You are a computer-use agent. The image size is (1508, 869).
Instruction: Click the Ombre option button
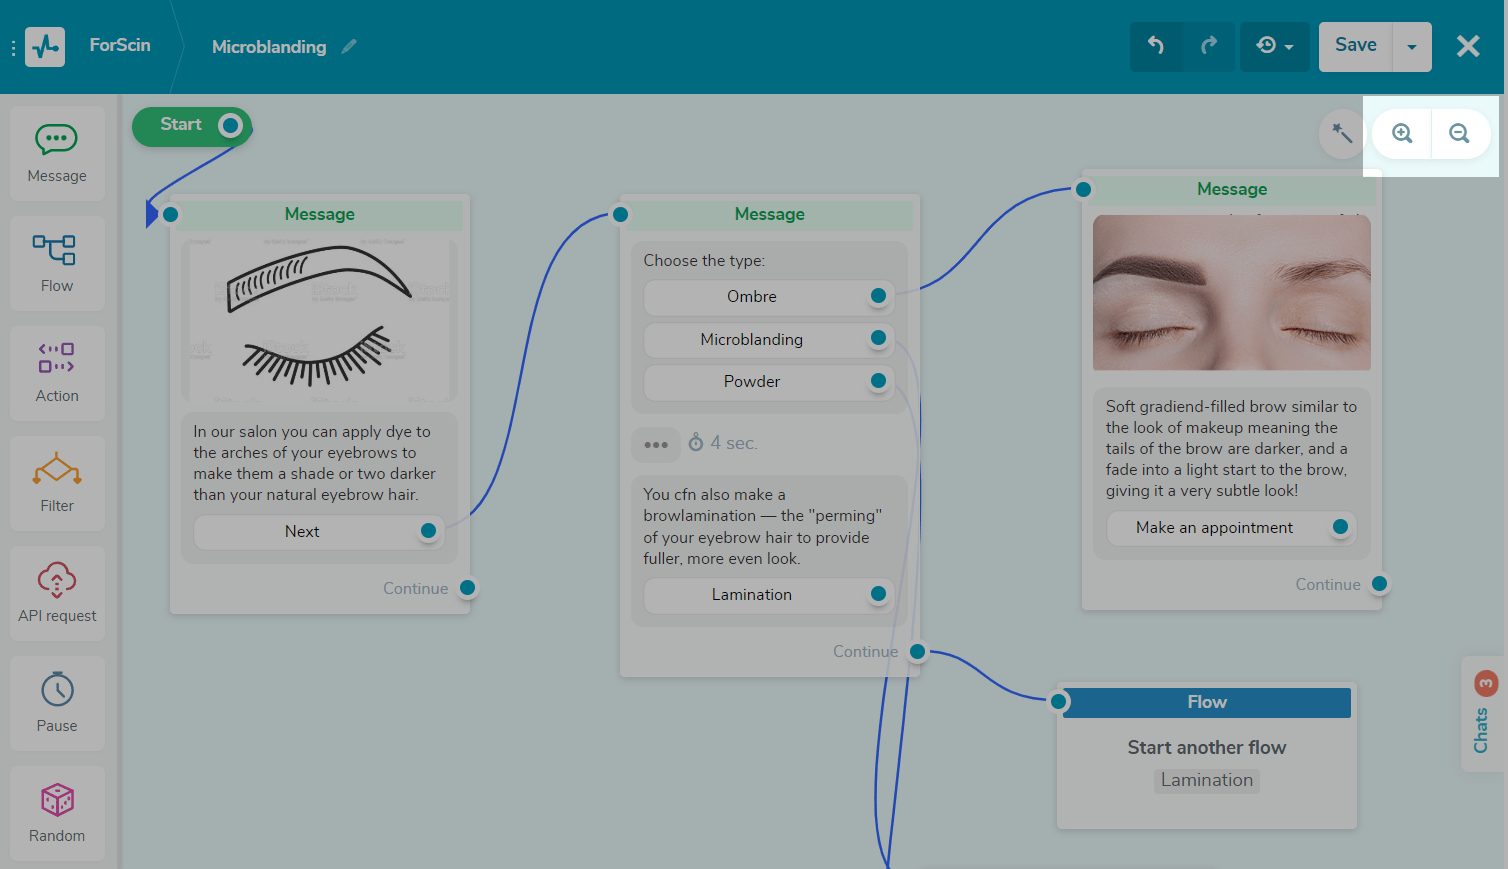click(752, 296)
